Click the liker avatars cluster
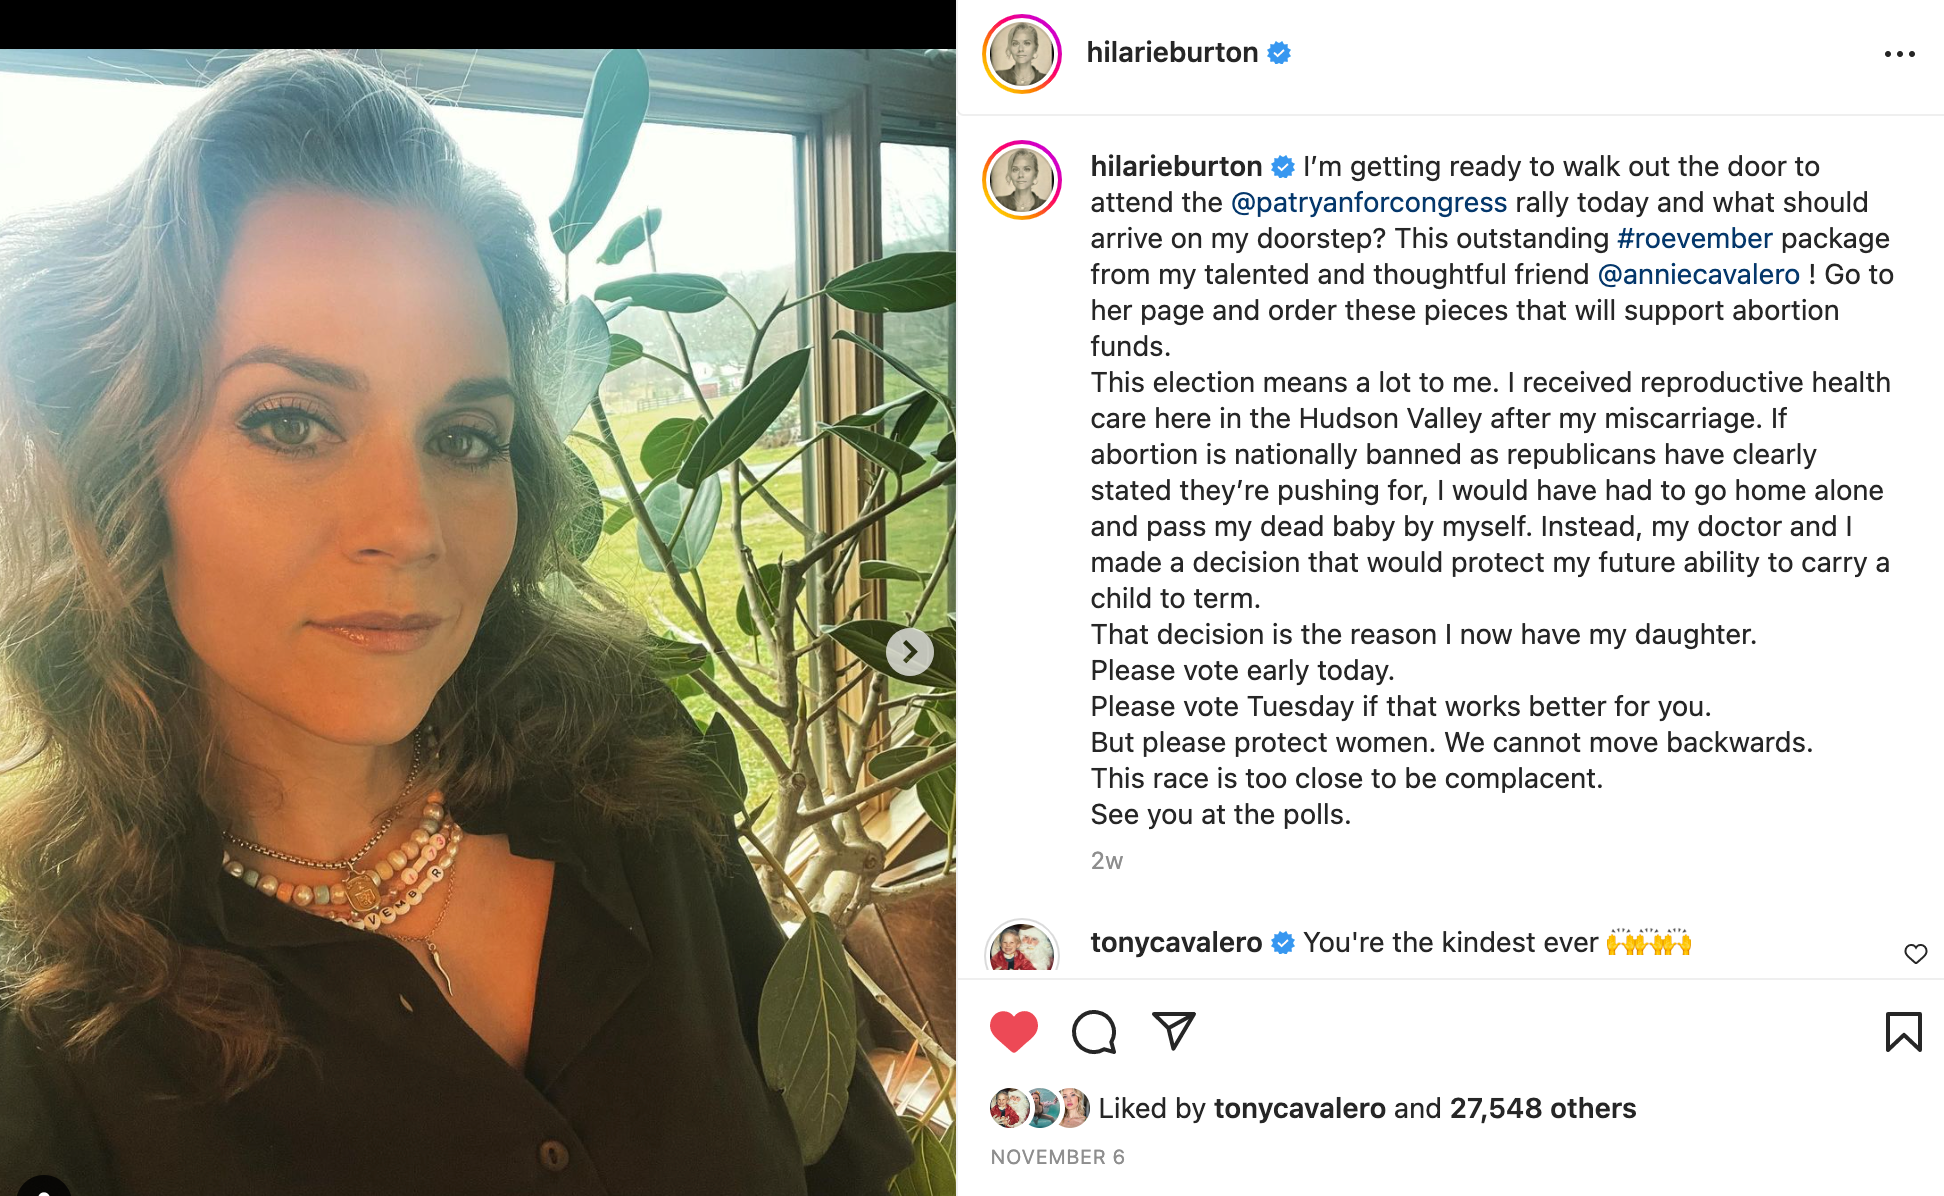 (1038, 1108)
